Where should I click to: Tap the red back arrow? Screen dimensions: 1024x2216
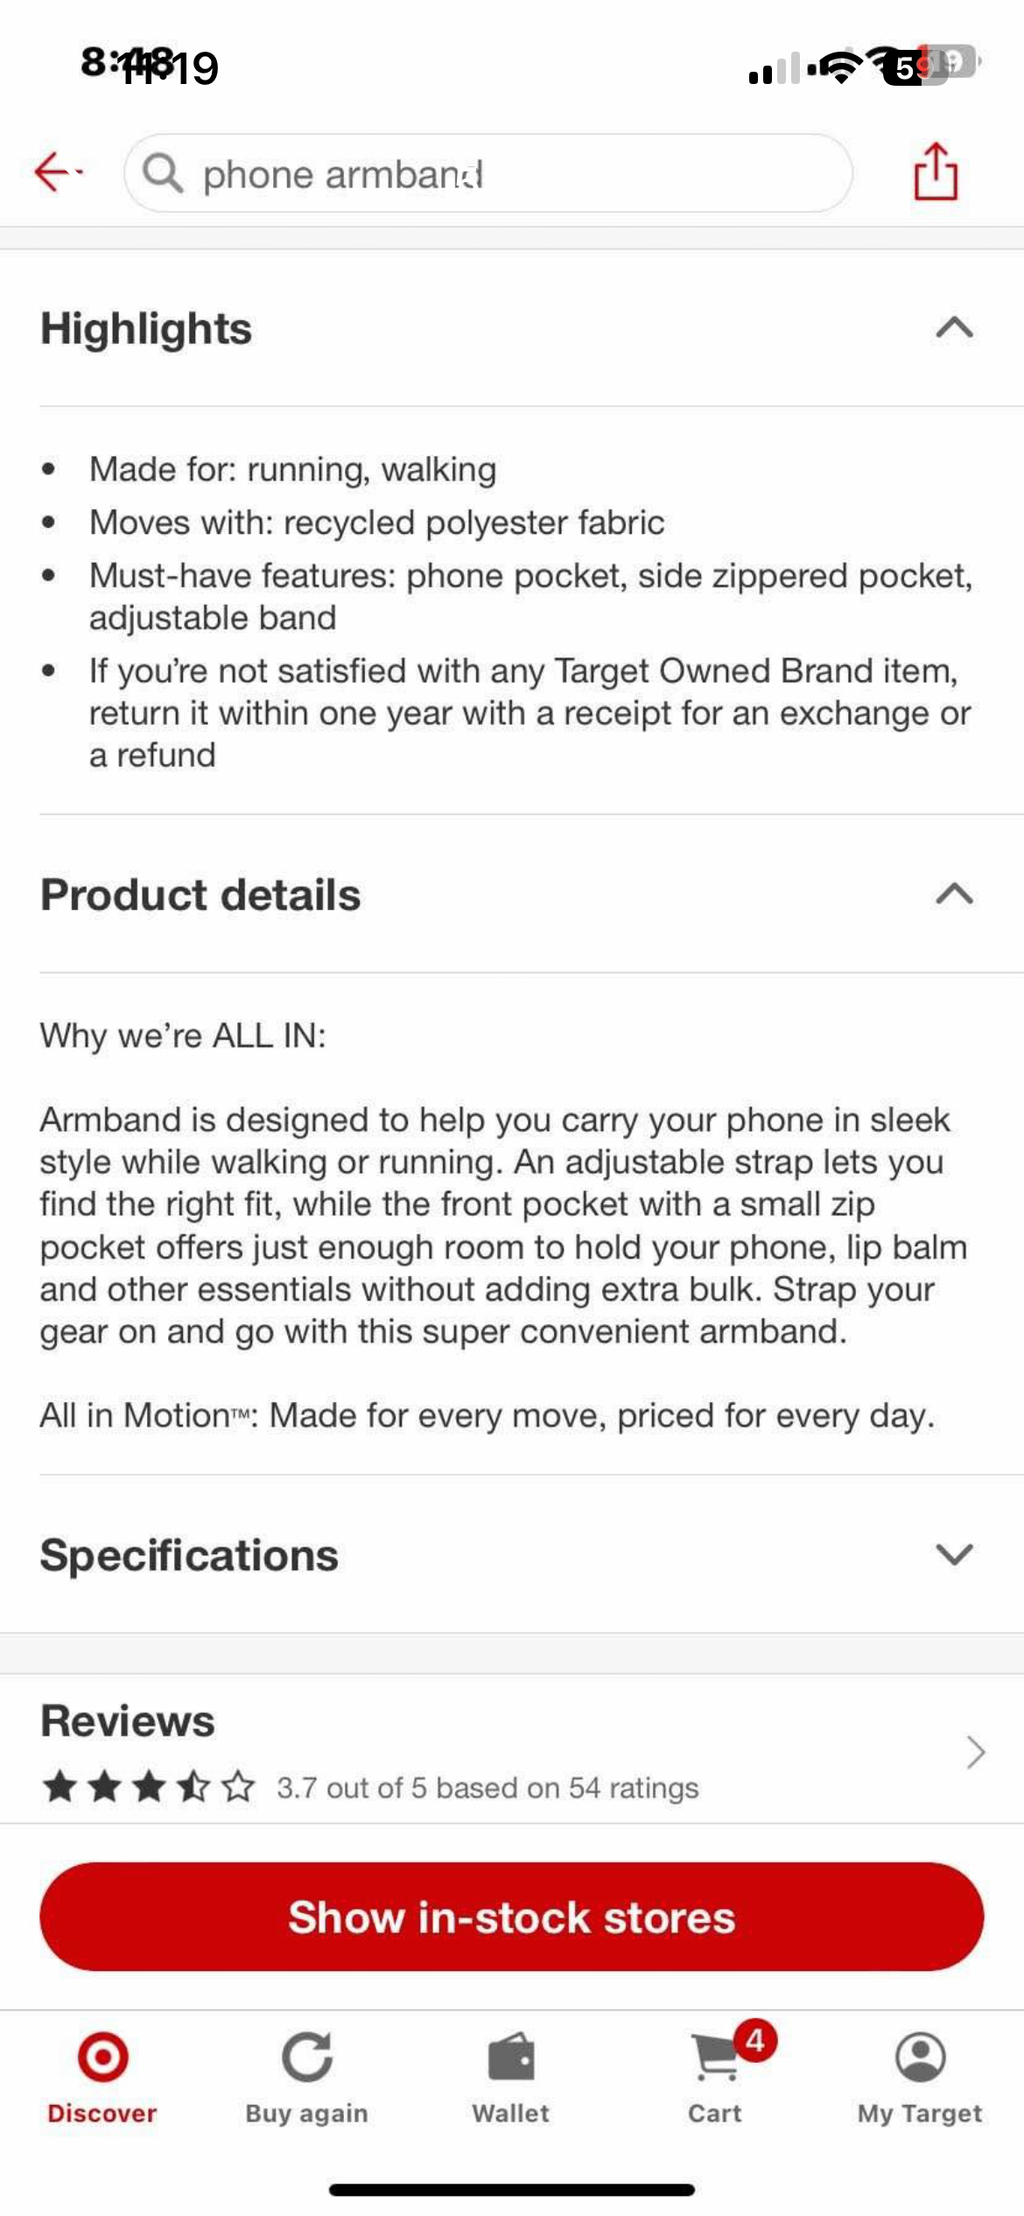point(57,172)
